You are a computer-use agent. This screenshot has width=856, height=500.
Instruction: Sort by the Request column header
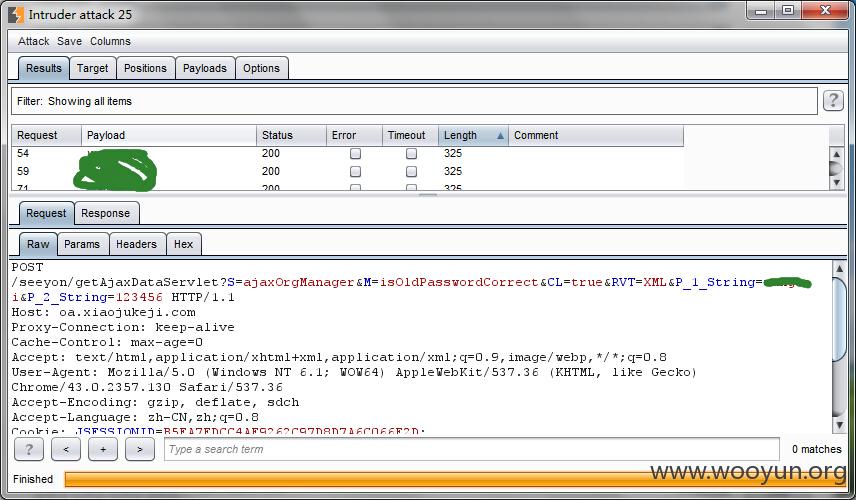pos(46,135)
